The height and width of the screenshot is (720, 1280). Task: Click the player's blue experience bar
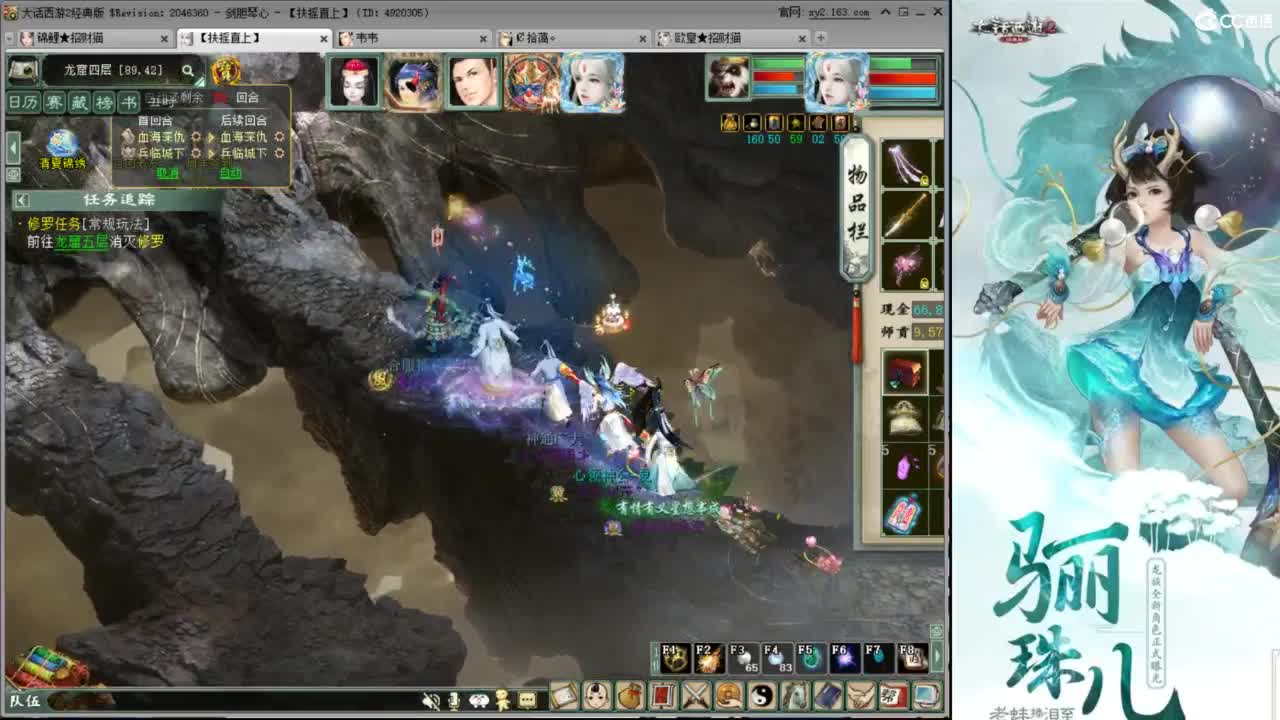(x=903, y=92)
